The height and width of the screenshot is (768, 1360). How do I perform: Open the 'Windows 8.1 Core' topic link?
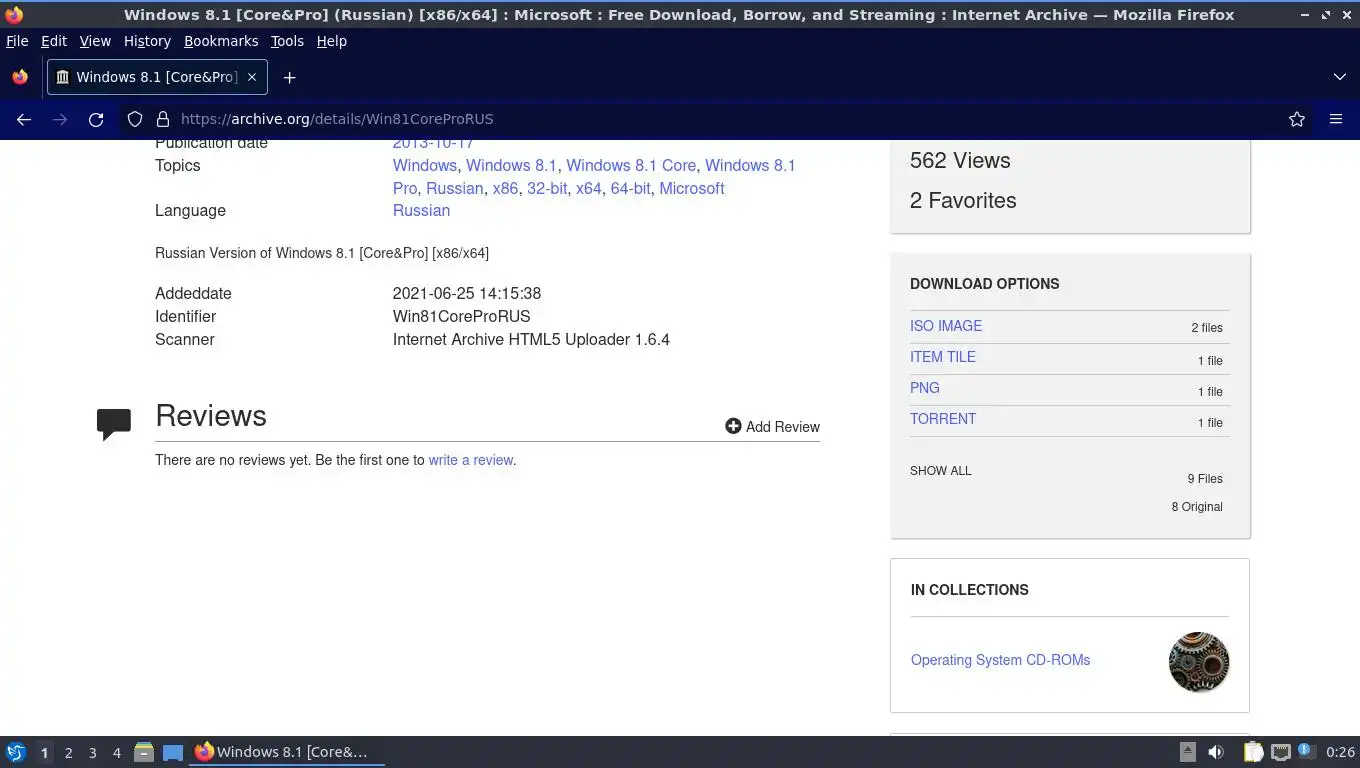click(x=631, y=165)
